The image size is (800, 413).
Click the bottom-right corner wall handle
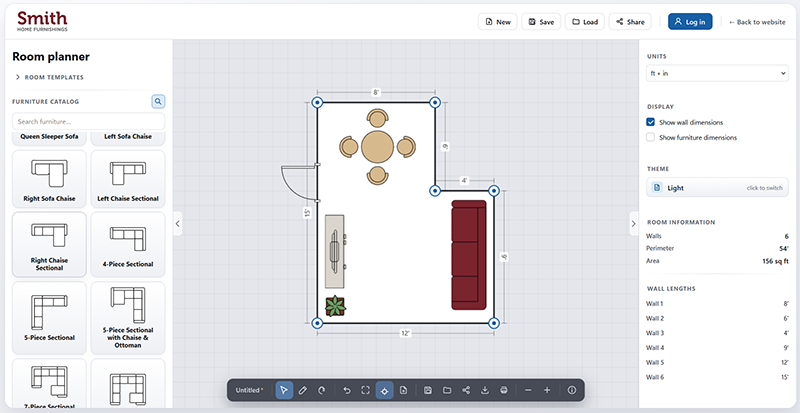[493, 323]
